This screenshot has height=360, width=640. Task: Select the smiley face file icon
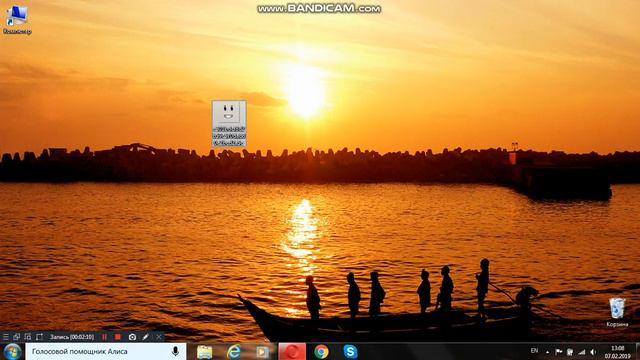click(229, 123)
